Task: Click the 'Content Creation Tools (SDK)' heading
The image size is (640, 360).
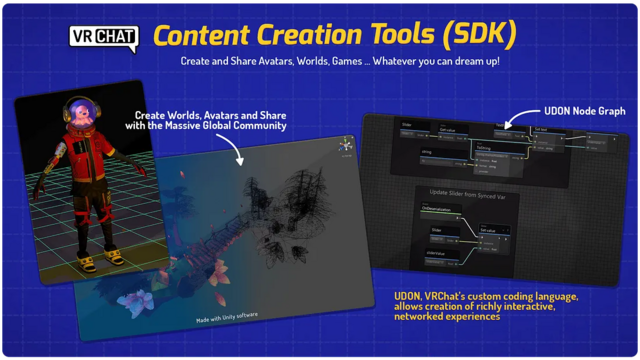Action: (335, 35)
